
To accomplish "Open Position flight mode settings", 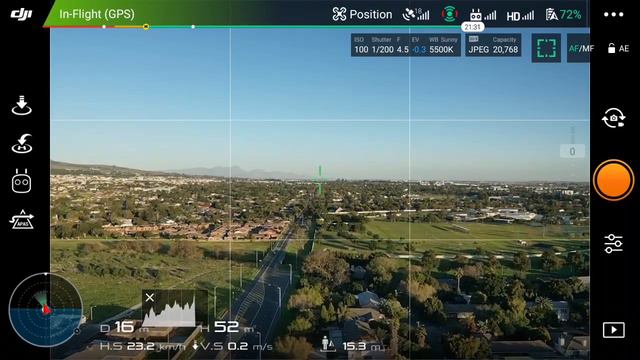I will click(x=362, y=15).
